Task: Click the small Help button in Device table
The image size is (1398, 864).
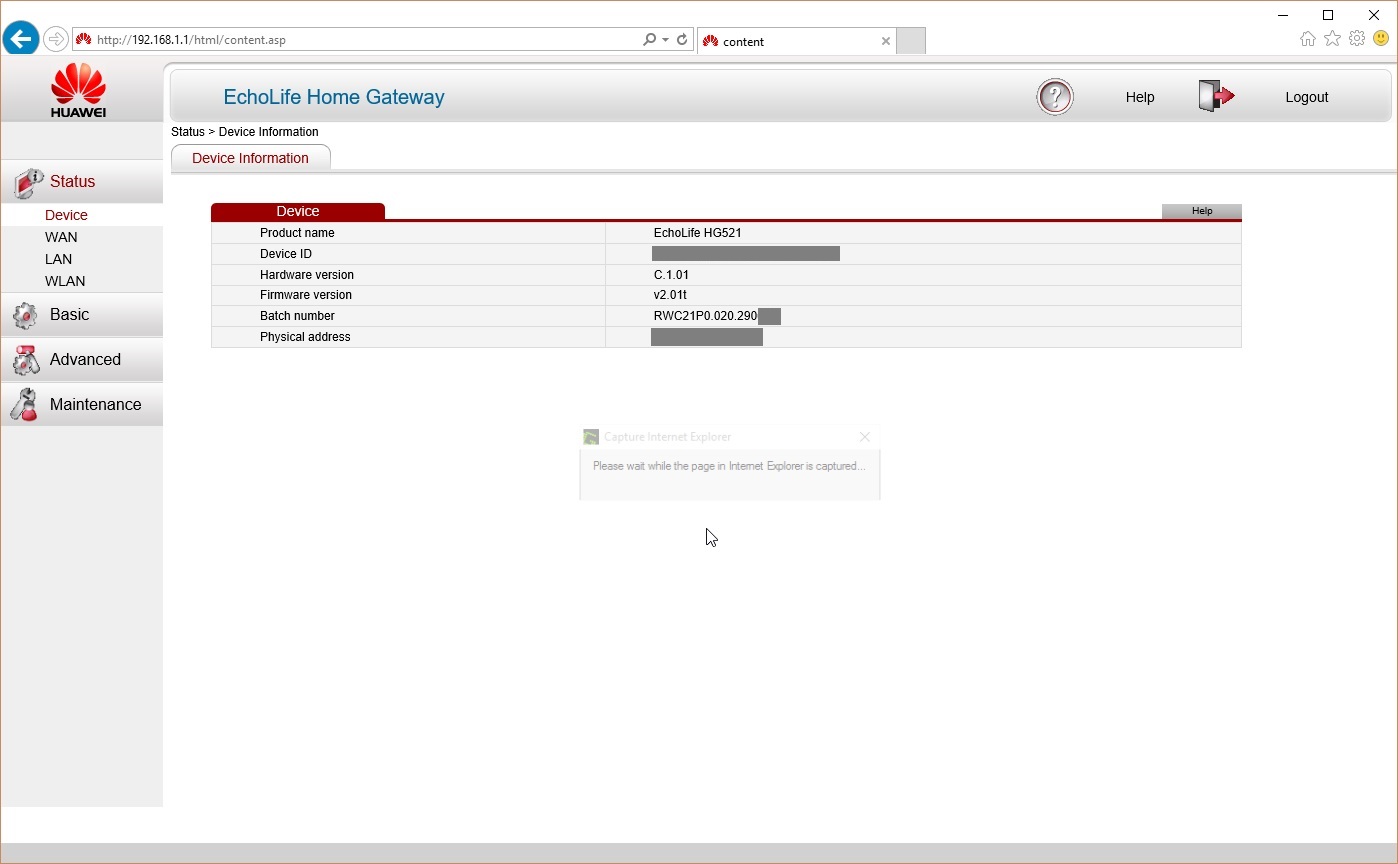Action: pyautogui.click(x=1202, y=211)
